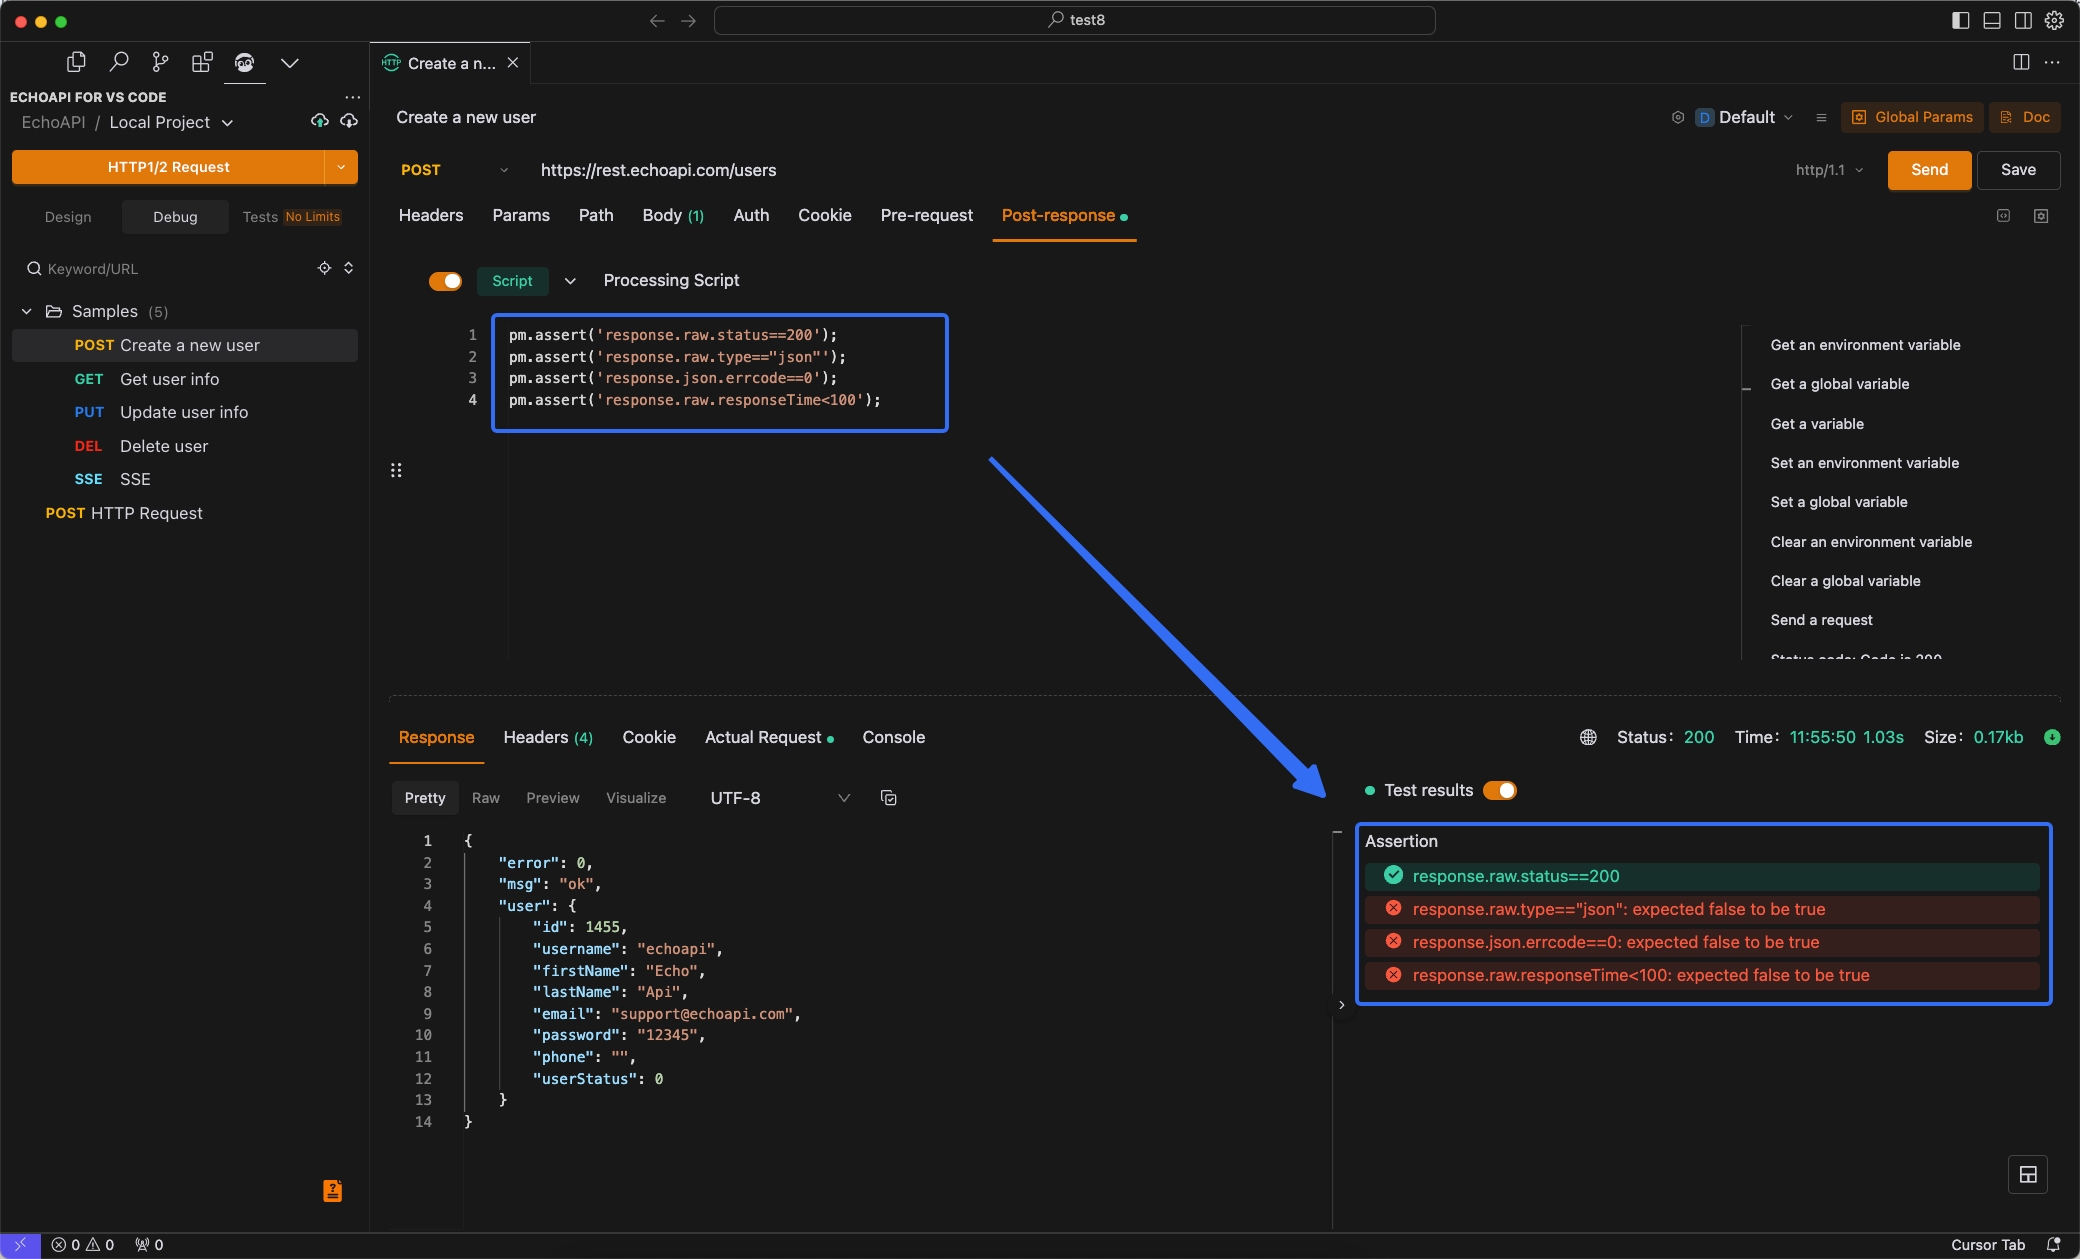2080x1259 pixels.
Task: Click the cloud download icon
Action: click(x=349, y=121)
